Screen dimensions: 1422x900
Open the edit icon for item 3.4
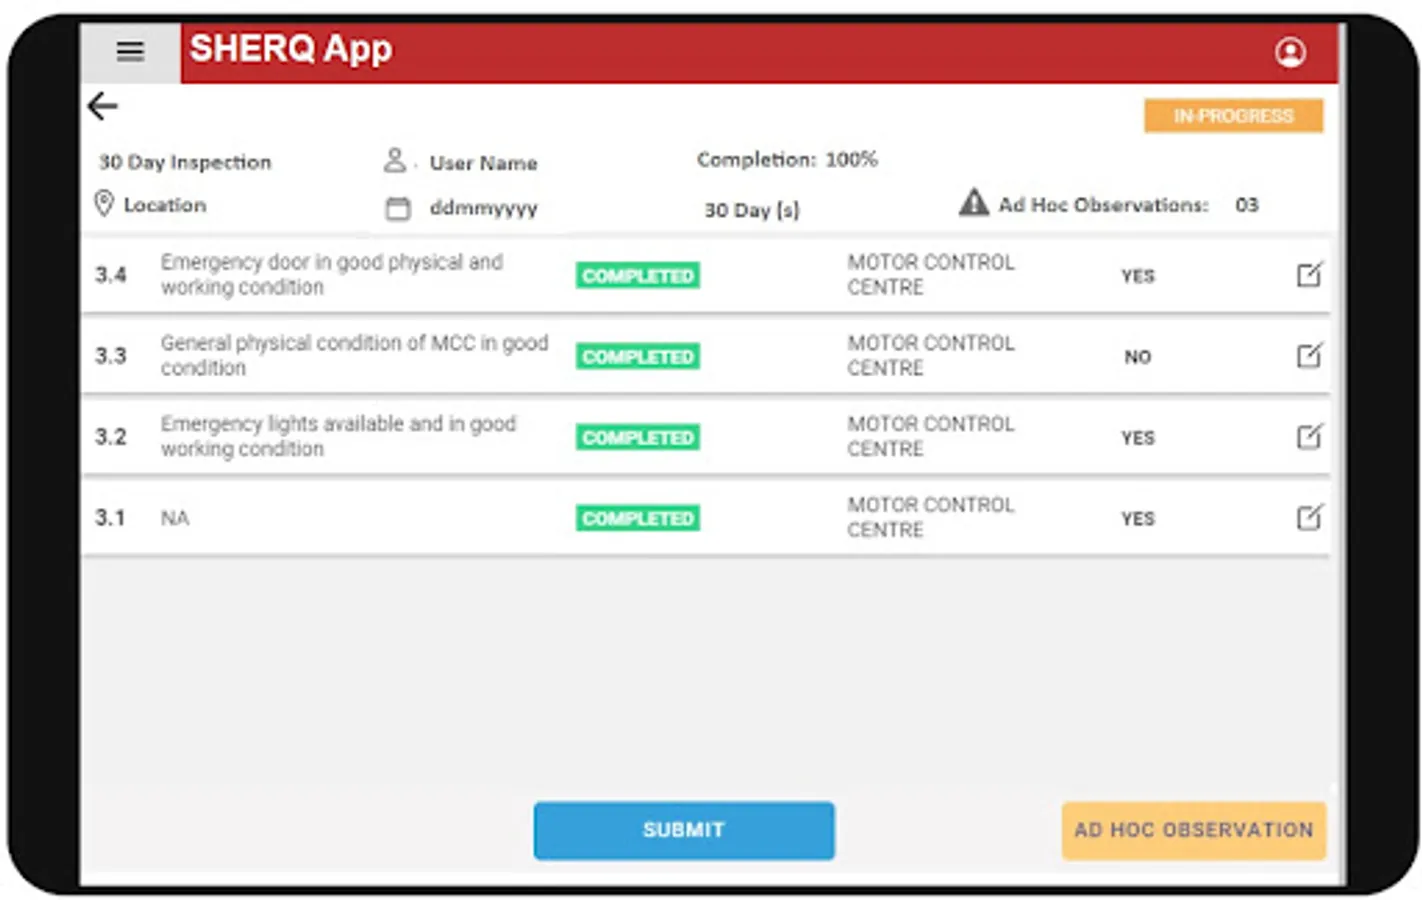[x=1310, y=274]
